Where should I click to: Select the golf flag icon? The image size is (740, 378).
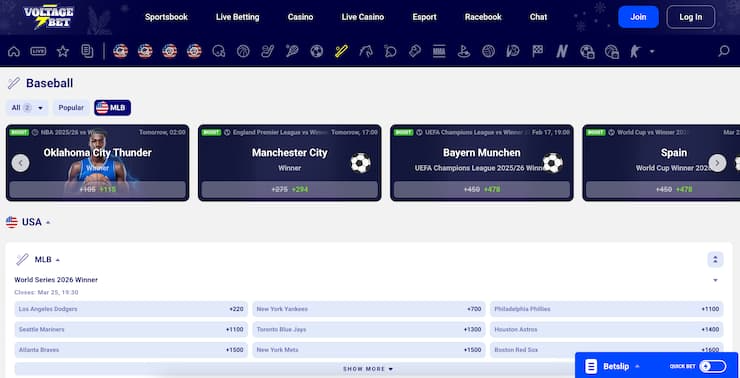464,51
